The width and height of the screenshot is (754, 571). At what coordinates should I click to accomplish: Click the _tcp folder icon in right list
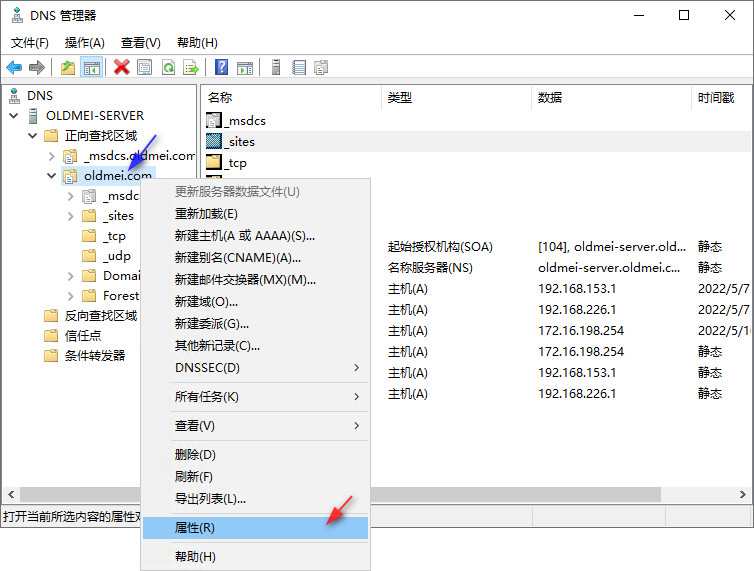click(x=214, y=162)
